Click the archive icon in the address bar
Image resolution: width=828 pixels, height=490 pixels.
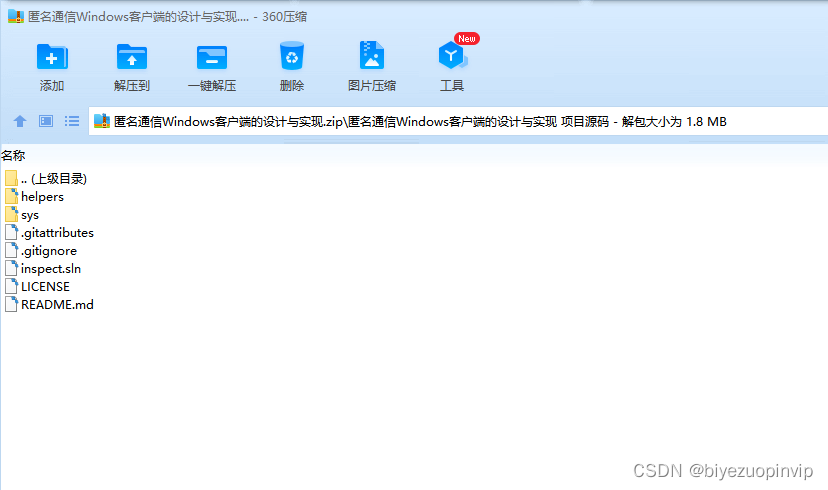101,121
